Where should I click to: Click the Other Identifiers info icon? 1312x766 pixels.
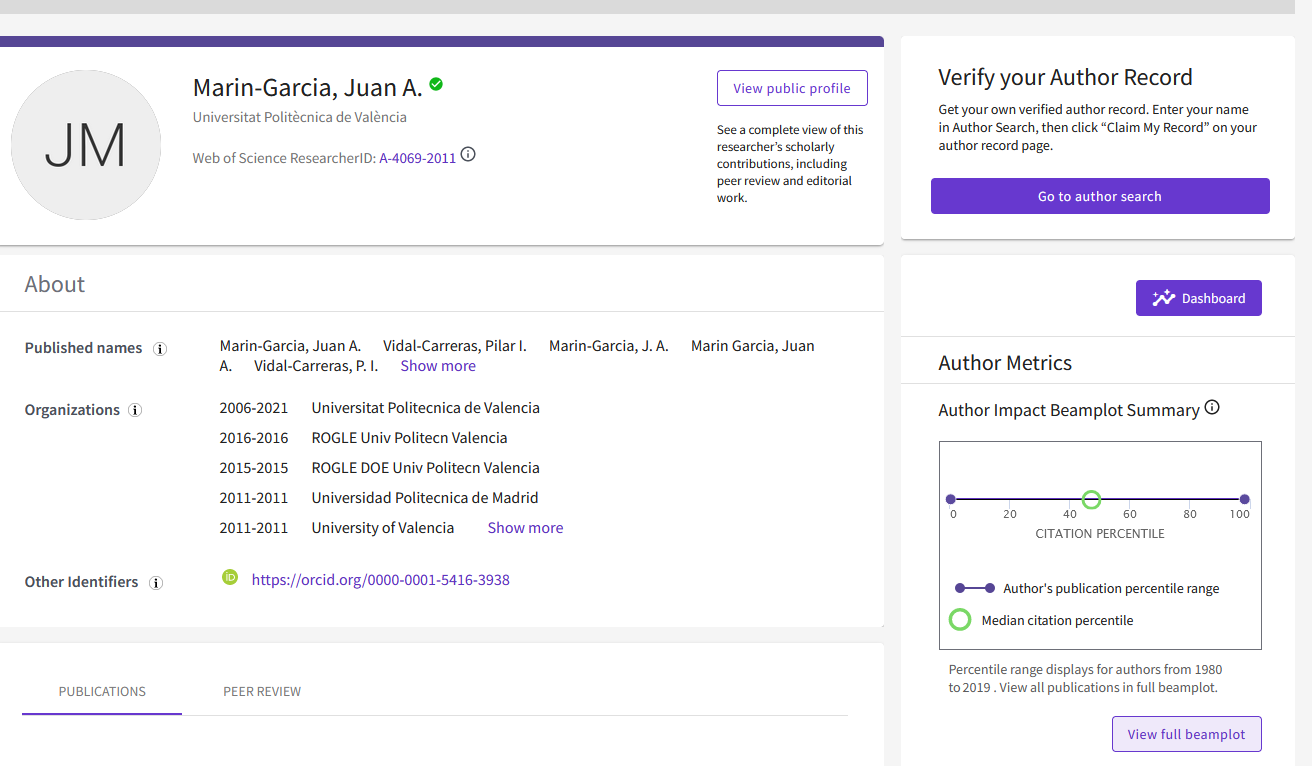[156, 583]
